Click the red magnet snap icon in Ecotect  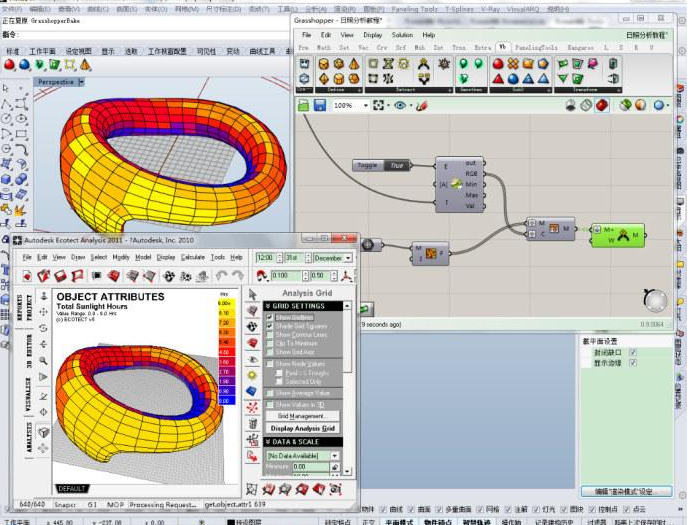pyautogui.click(x=262, y=276)
